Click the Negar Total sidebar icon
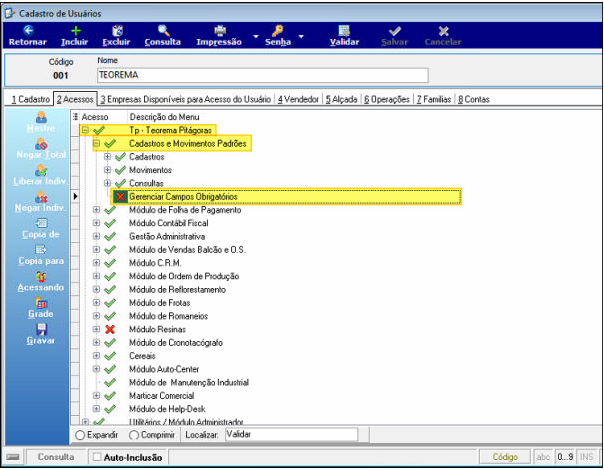The image size is (604, 470). click(41, 144)
